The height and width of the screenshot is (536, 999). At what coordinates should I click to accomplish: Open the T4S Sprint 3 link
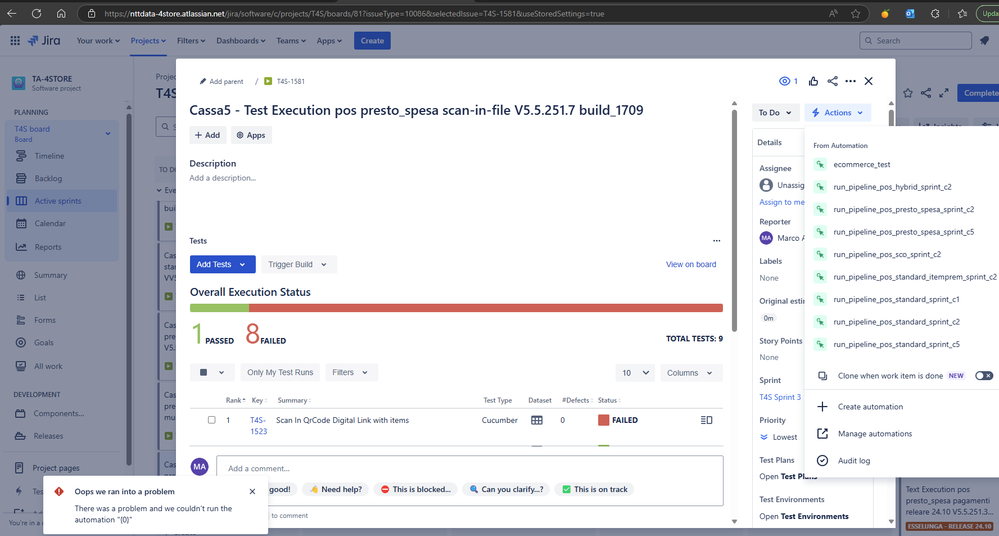[x=780, y=397]
